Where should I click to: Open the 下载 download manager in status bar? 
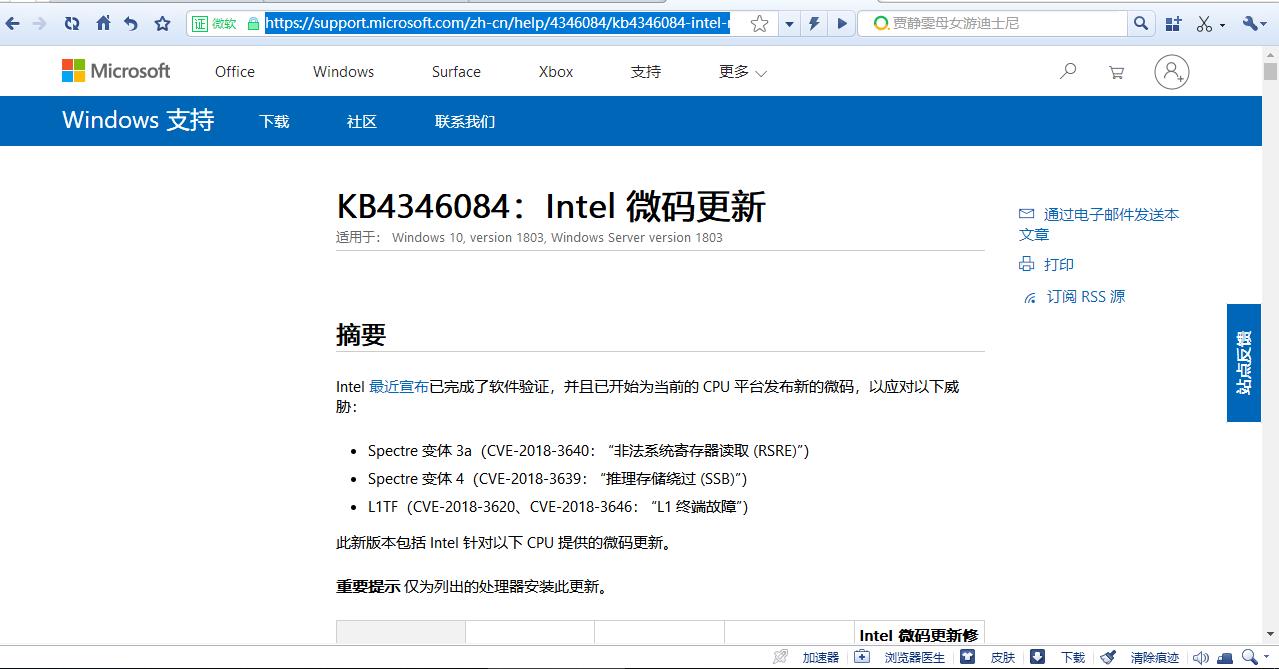tap(1072, 657)
